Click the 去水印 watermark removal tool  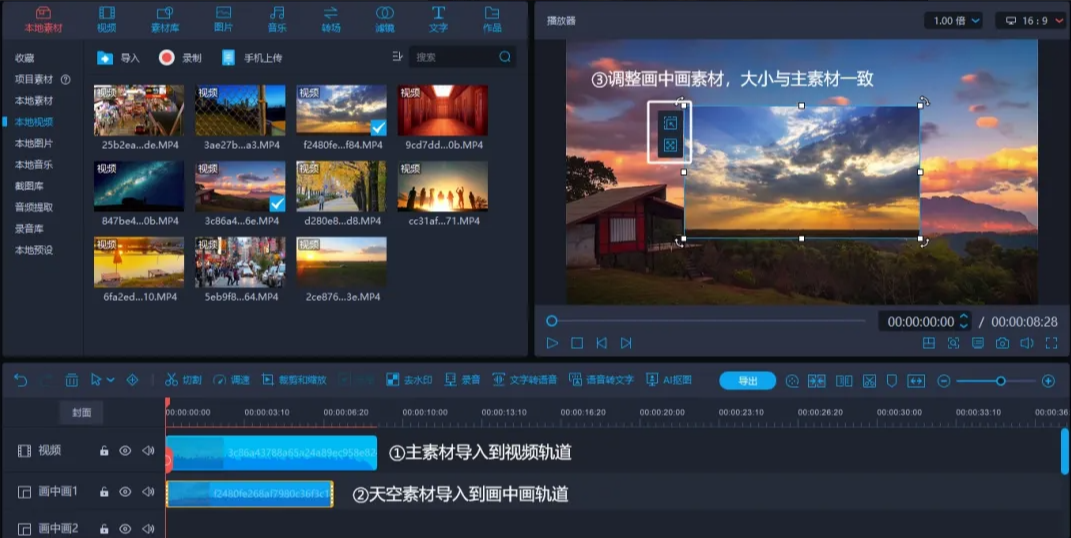(408, 380)
